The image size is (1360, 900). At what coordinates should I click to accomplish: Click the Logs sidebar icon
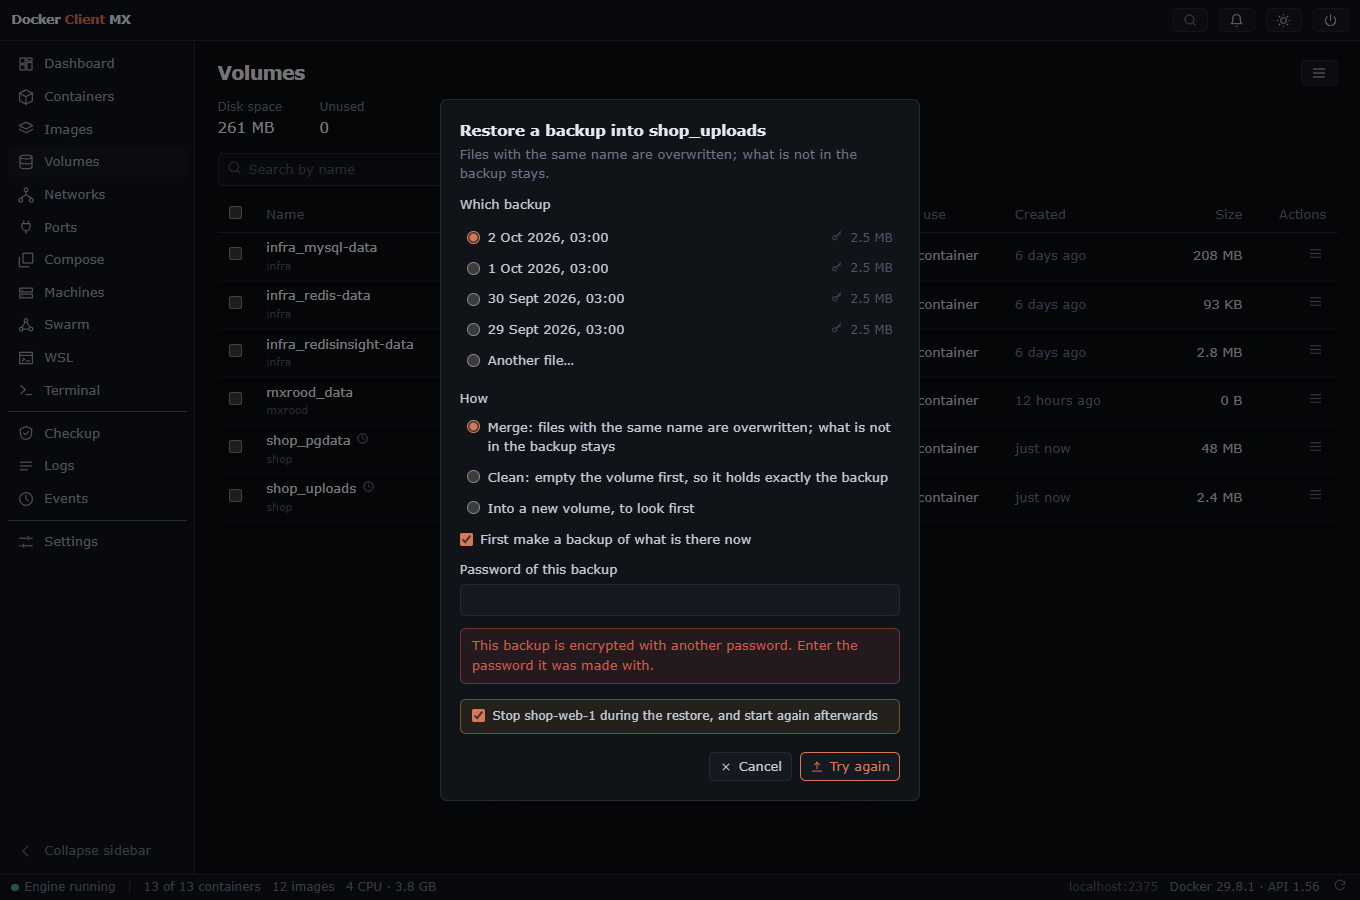tap(26, 466)
